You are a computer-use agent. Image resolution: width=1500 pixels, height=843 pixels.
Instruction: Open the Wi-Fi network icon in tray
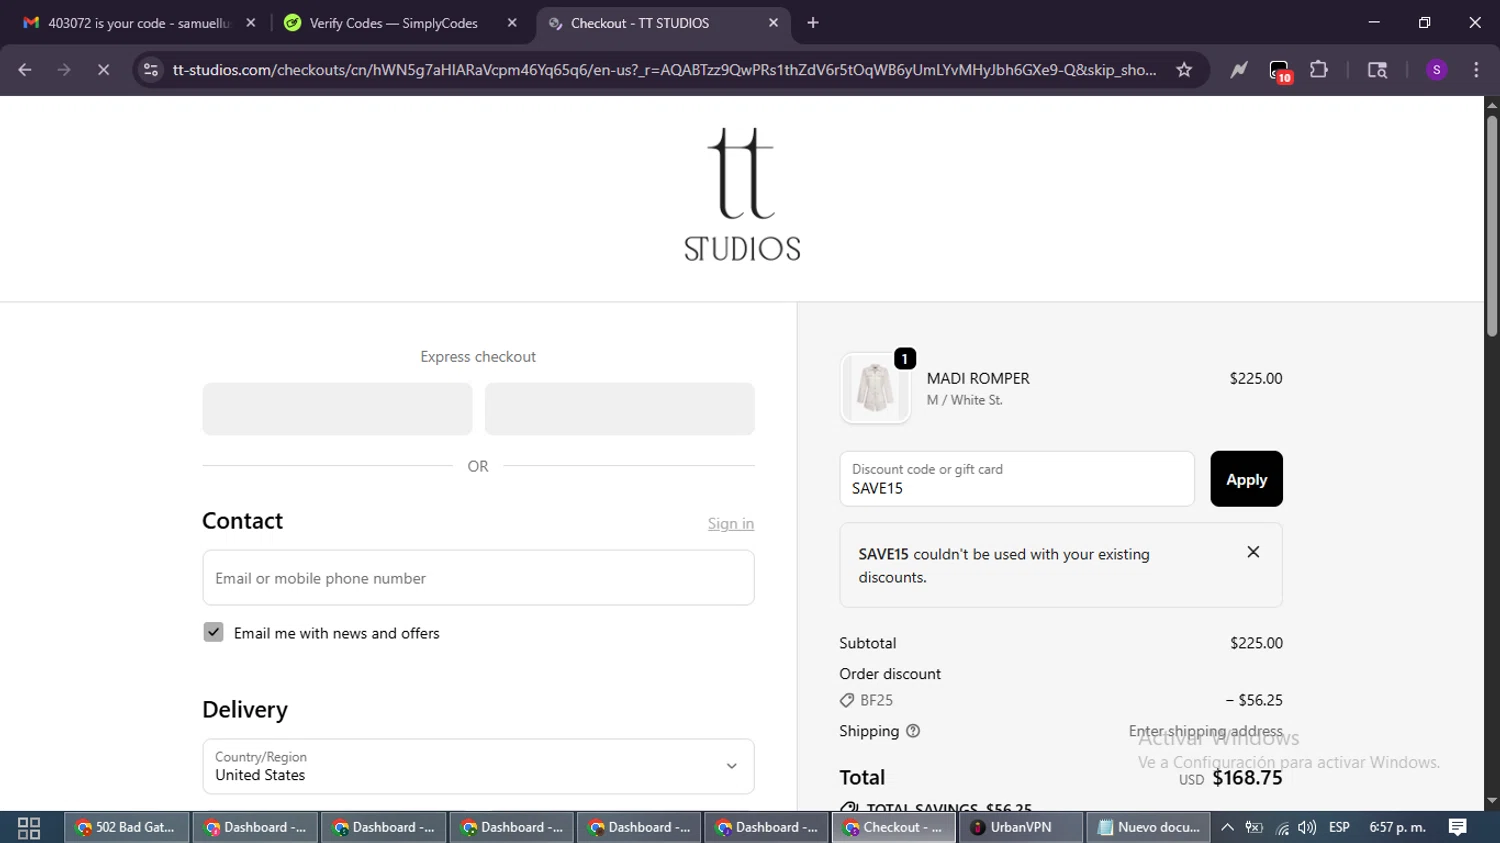(1282, 828)
